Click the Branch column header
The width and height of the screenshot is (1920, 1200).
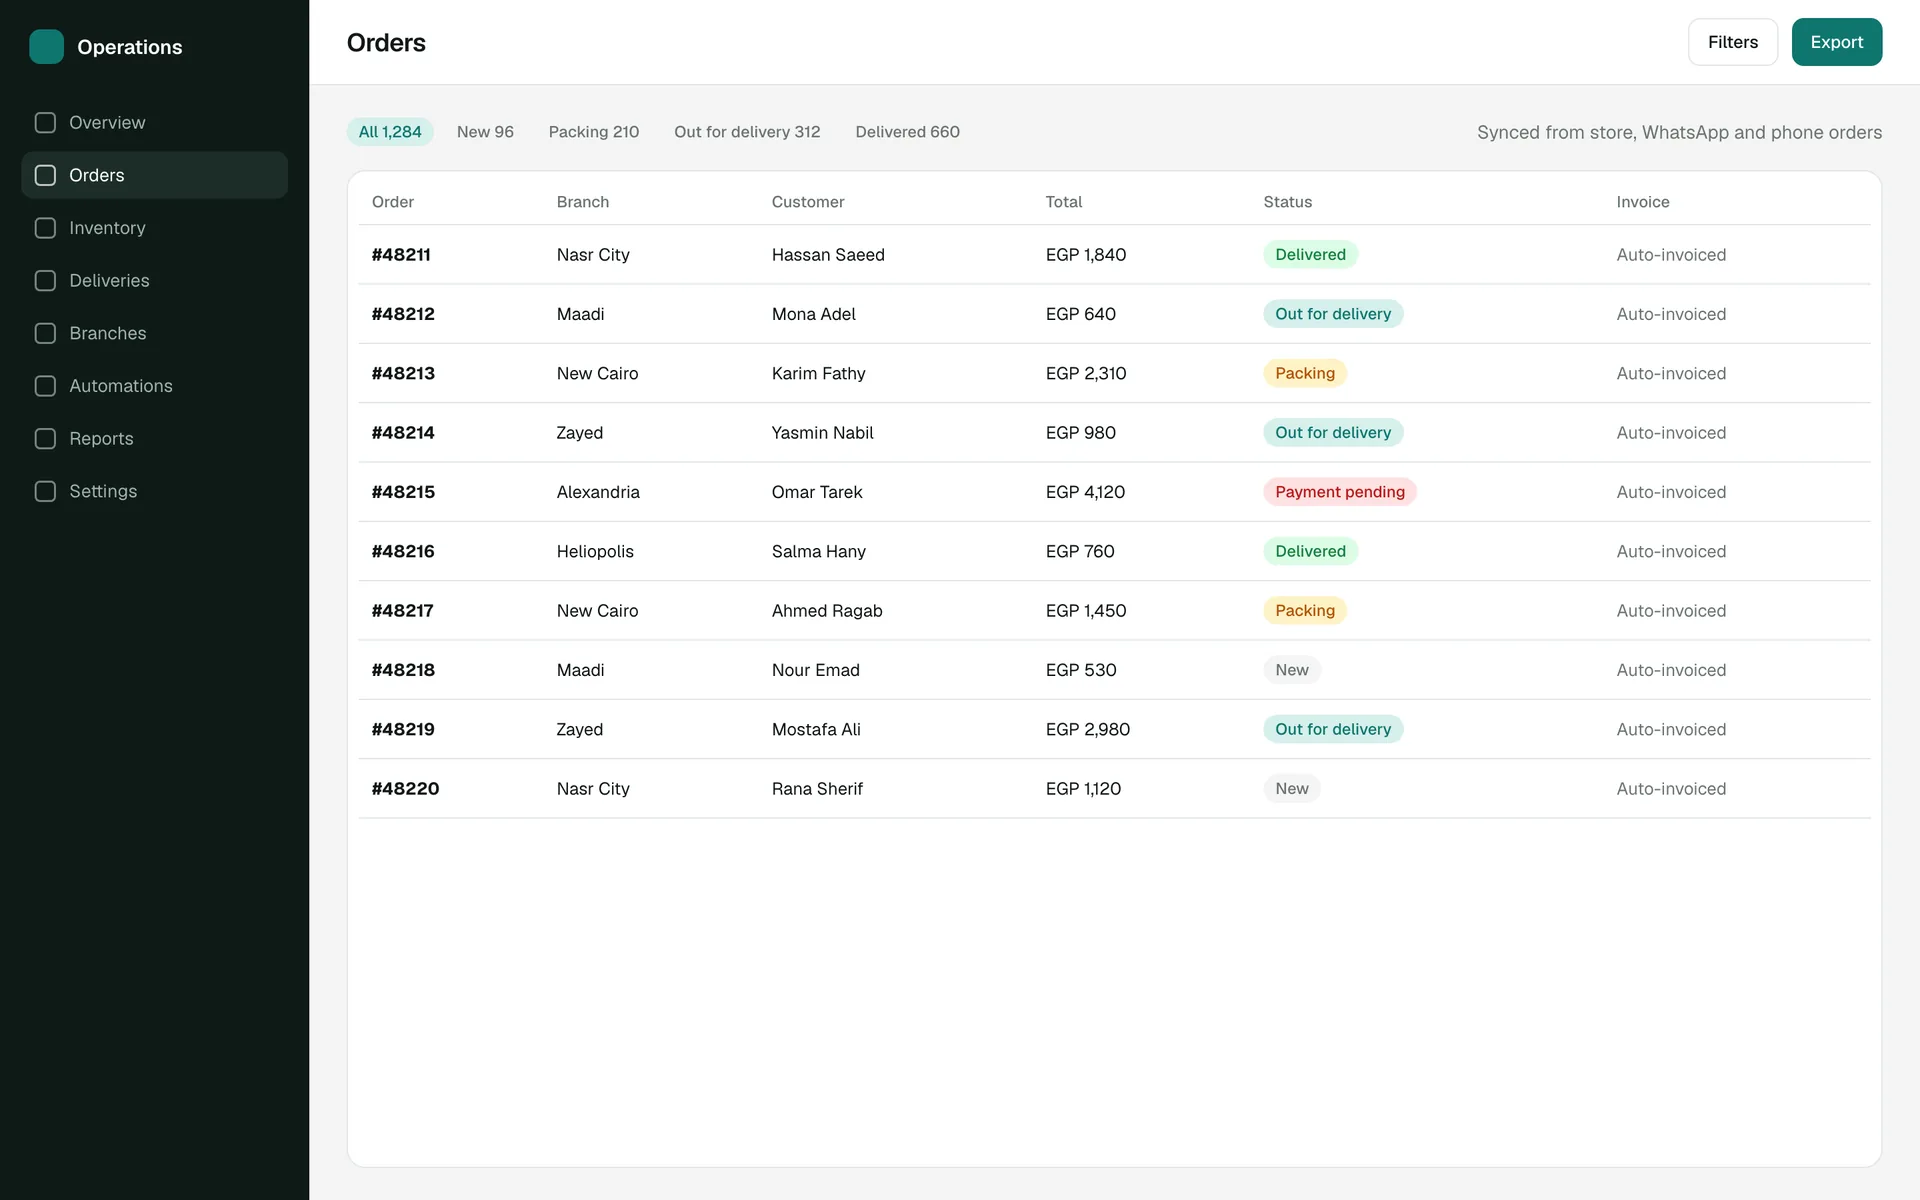pyautogui.click(x=582, y=202)
